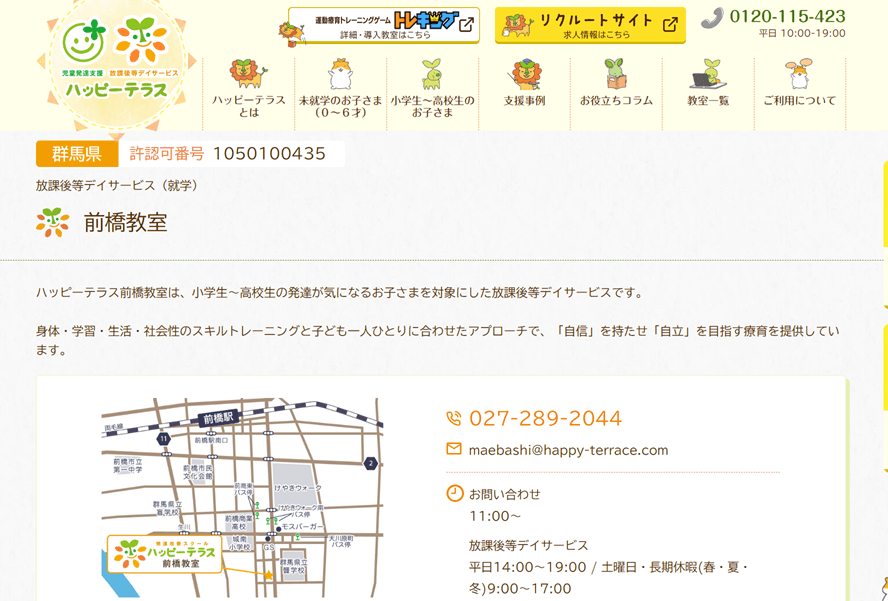Click the clock icon beside お問い合わせ
The height and width of the screenshot is (601, 888).
tap(454, 493)
